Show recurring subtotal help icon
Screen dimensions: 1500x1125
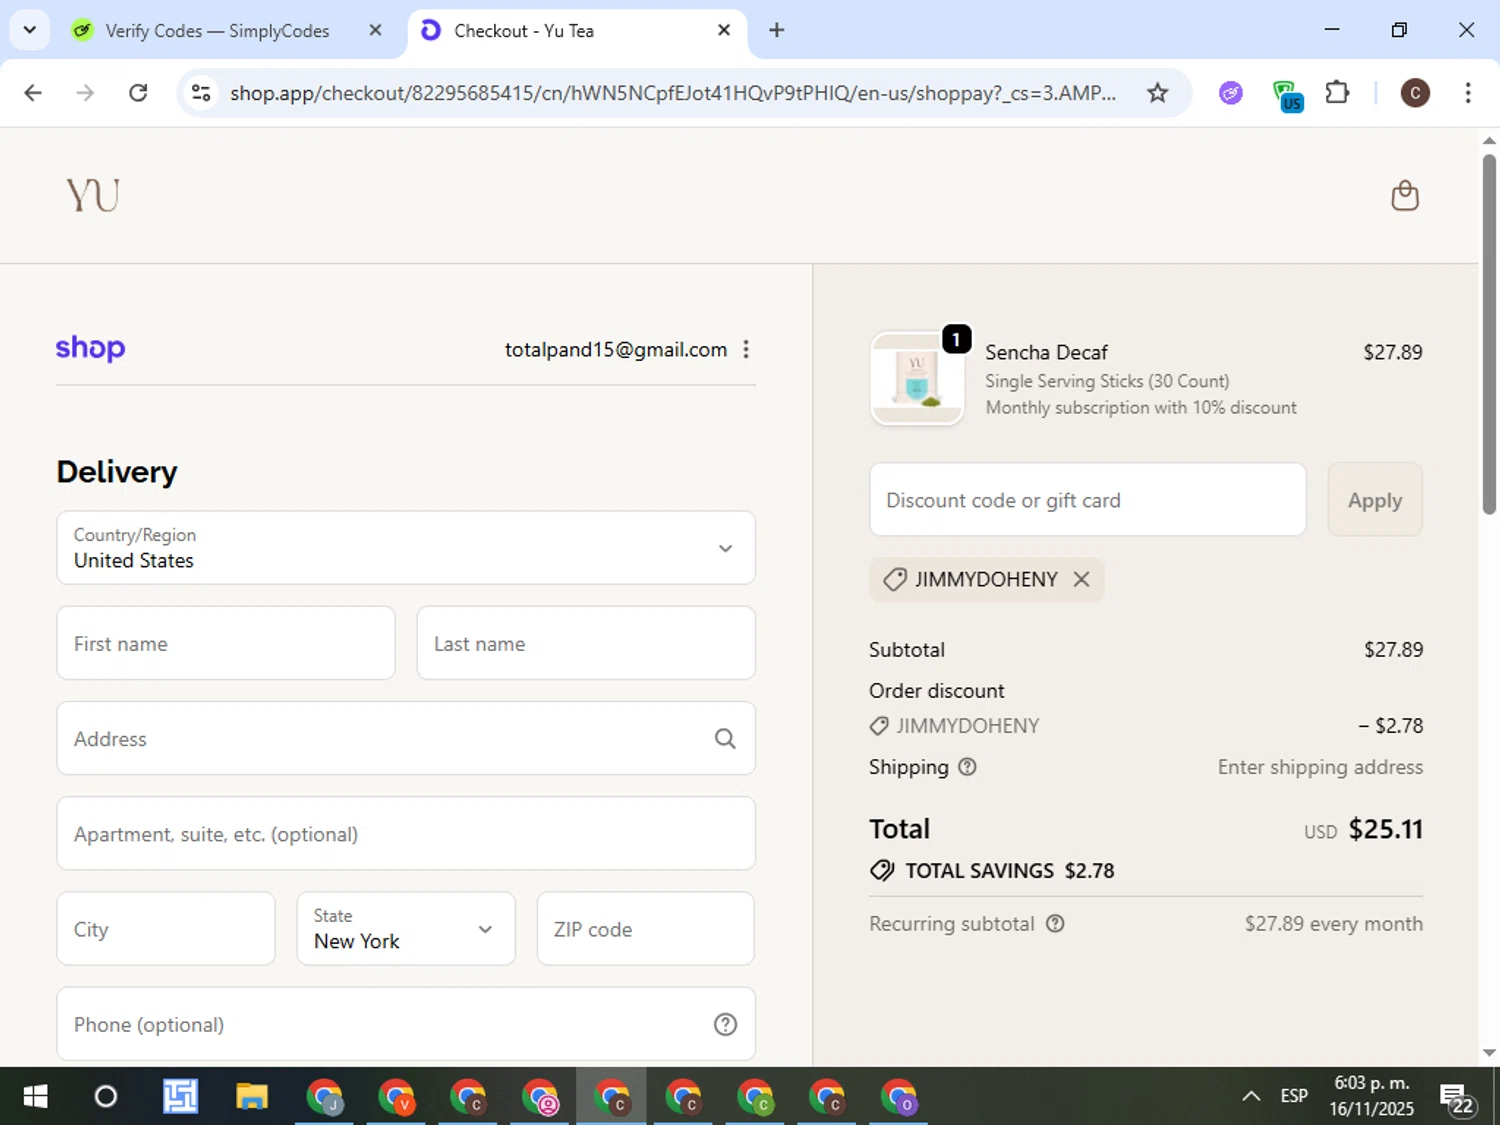pos(1055,923)
